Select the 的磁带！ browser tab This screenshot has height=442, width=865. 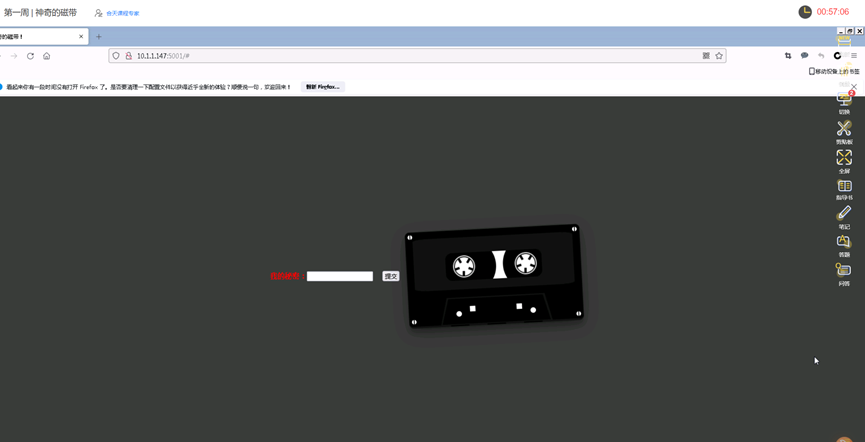click(43, 37)
